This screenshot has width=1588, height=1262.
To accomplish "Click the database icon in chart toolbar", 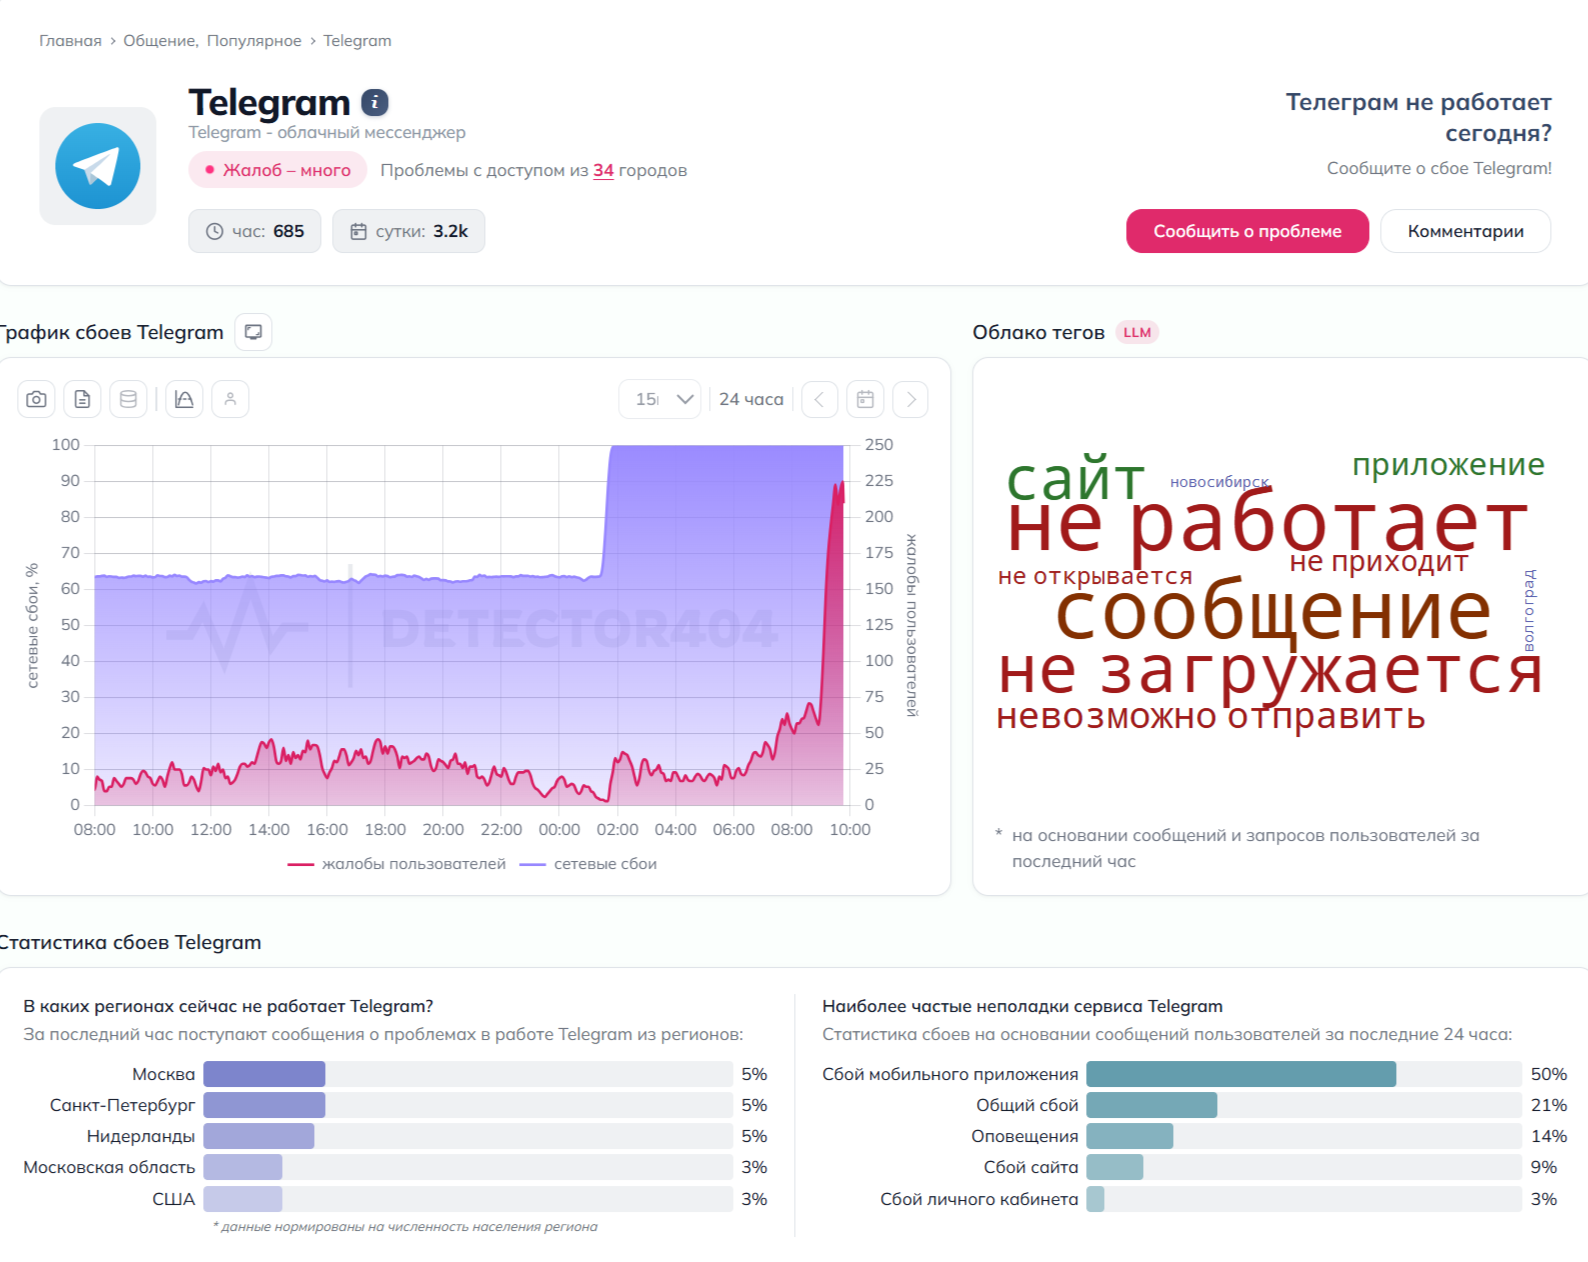I will (x=129, y=399).
